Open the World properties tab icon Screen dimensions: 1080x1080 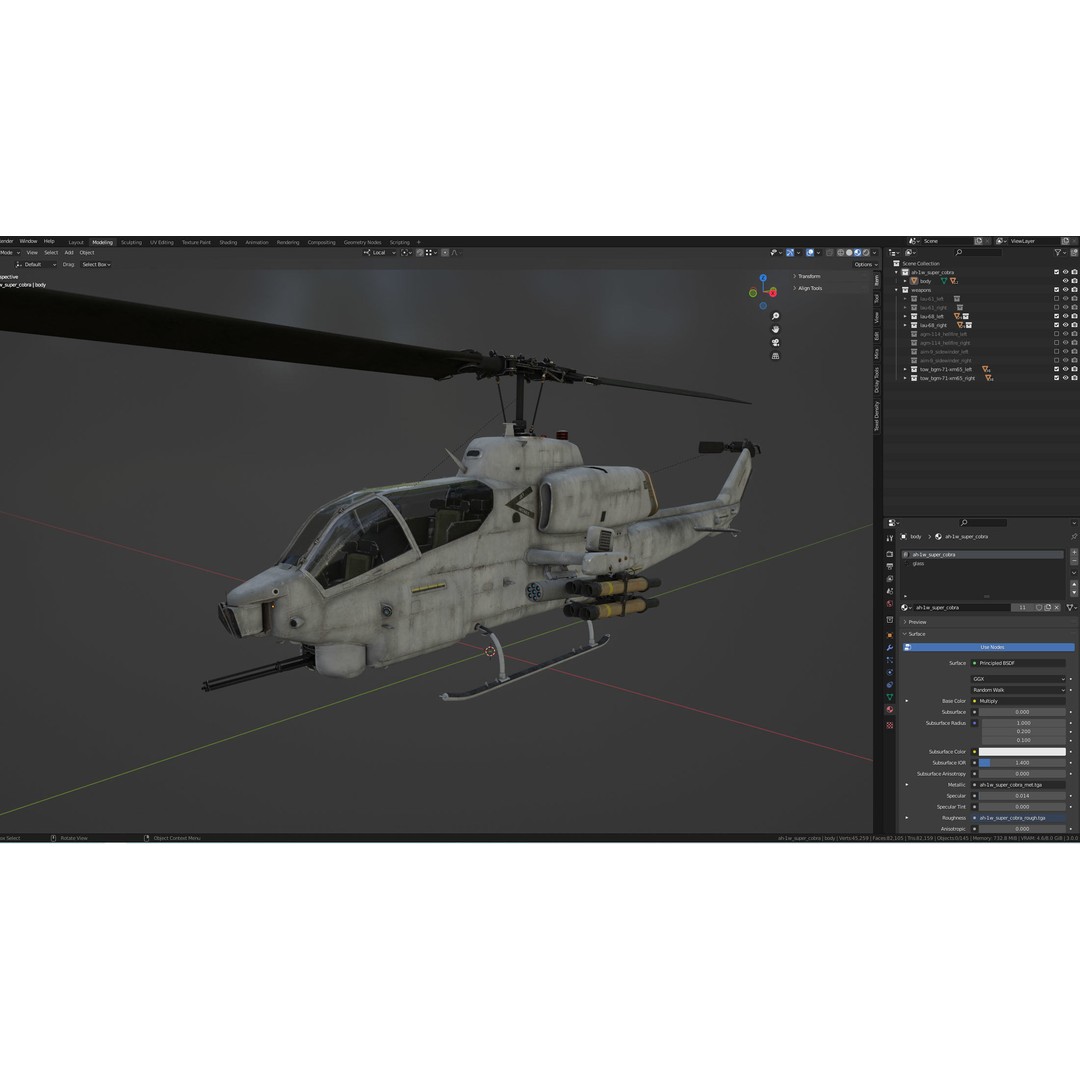889,604
